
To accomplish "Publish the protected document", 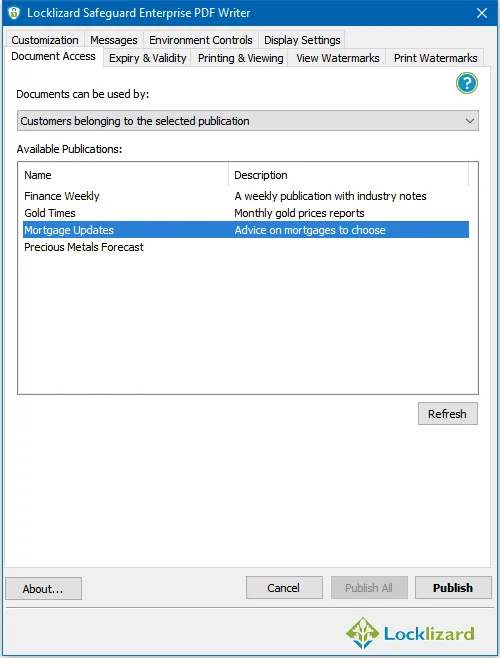I will click(453, 588).
